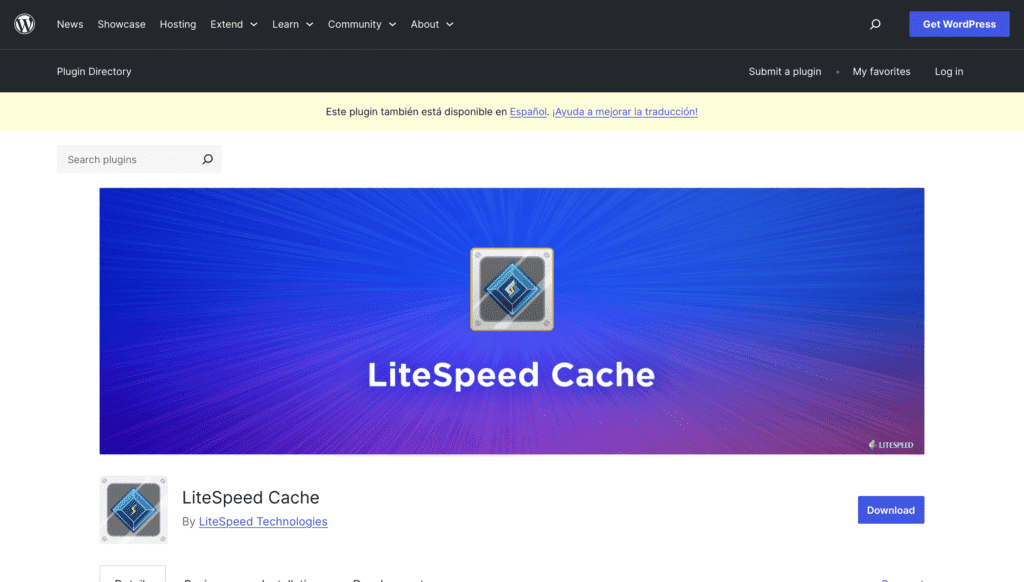Download the LiteSpeed Cache plugin
1024x582 pixels.
(890, 510)
